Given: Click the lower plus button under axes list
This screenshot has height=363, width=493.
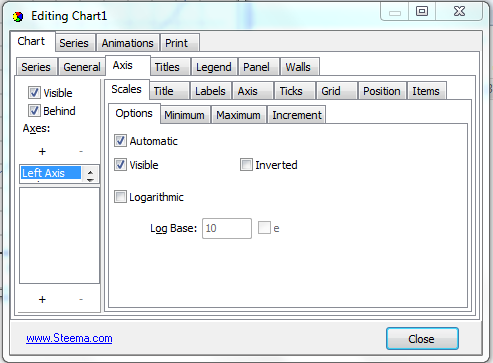Looking at the screenshot, I should pyautogui.click(x=42, y=299).
